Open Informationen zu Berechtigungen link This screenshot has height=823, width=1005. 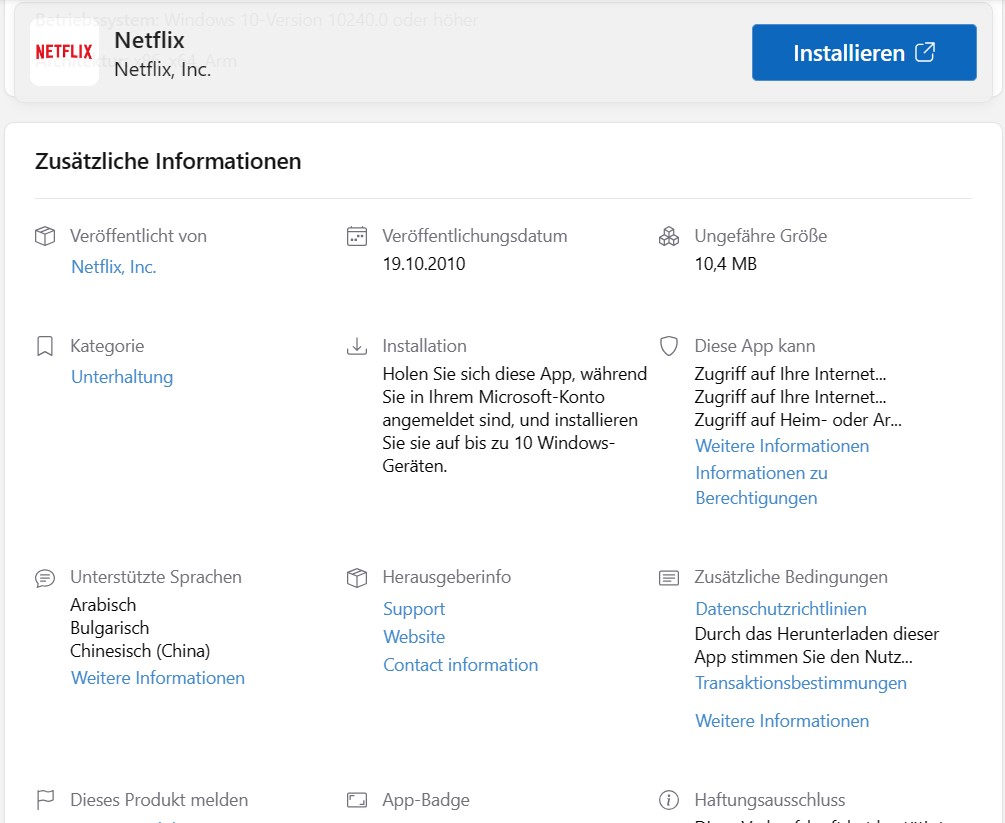point(761,485)
